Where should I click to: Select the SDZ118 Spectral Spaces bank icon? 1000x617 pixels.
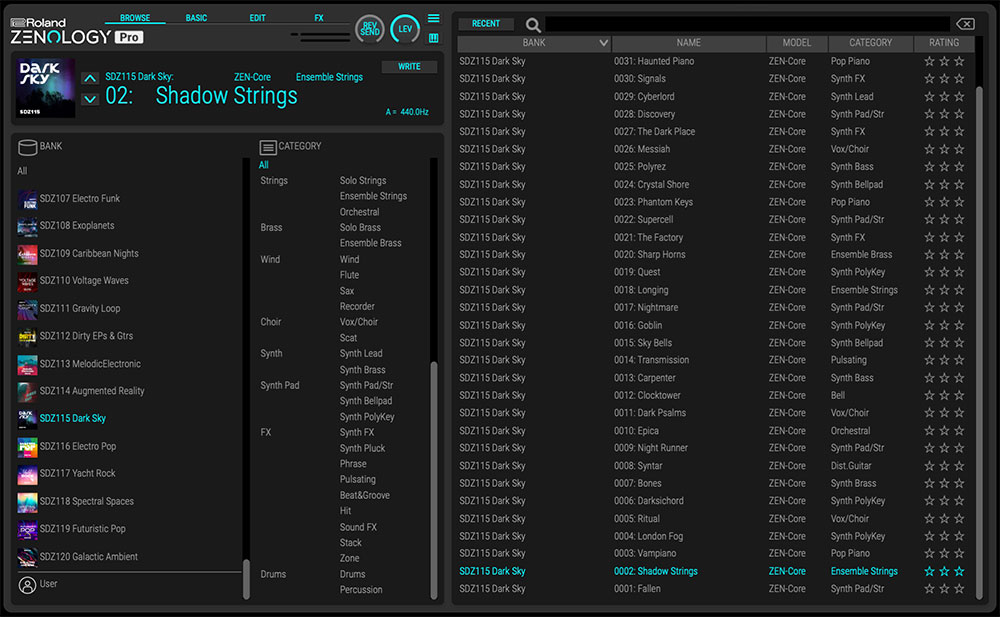[28, 501]
